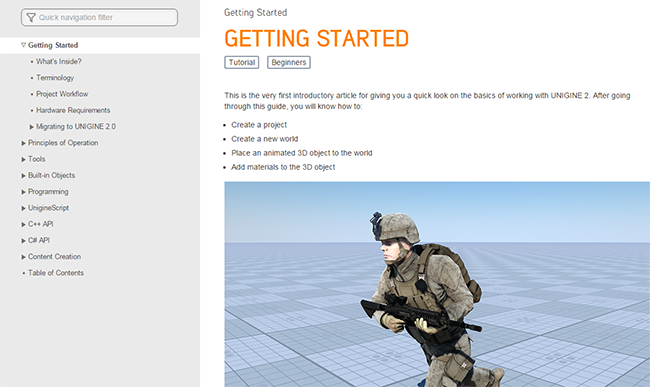This screenshot has width=650, height=387.
Task: Click the soldier render image
Action: [x=437, y=284]
